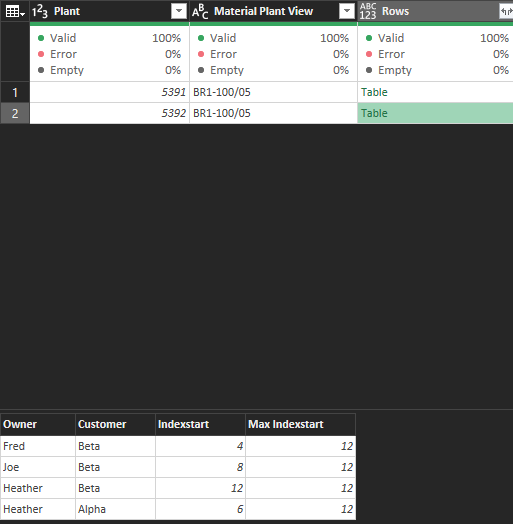Image resolution: width=513 pixels, height=524 pixels.
Task: Click the Rows column any-type icon
Action: coord(368,11)
